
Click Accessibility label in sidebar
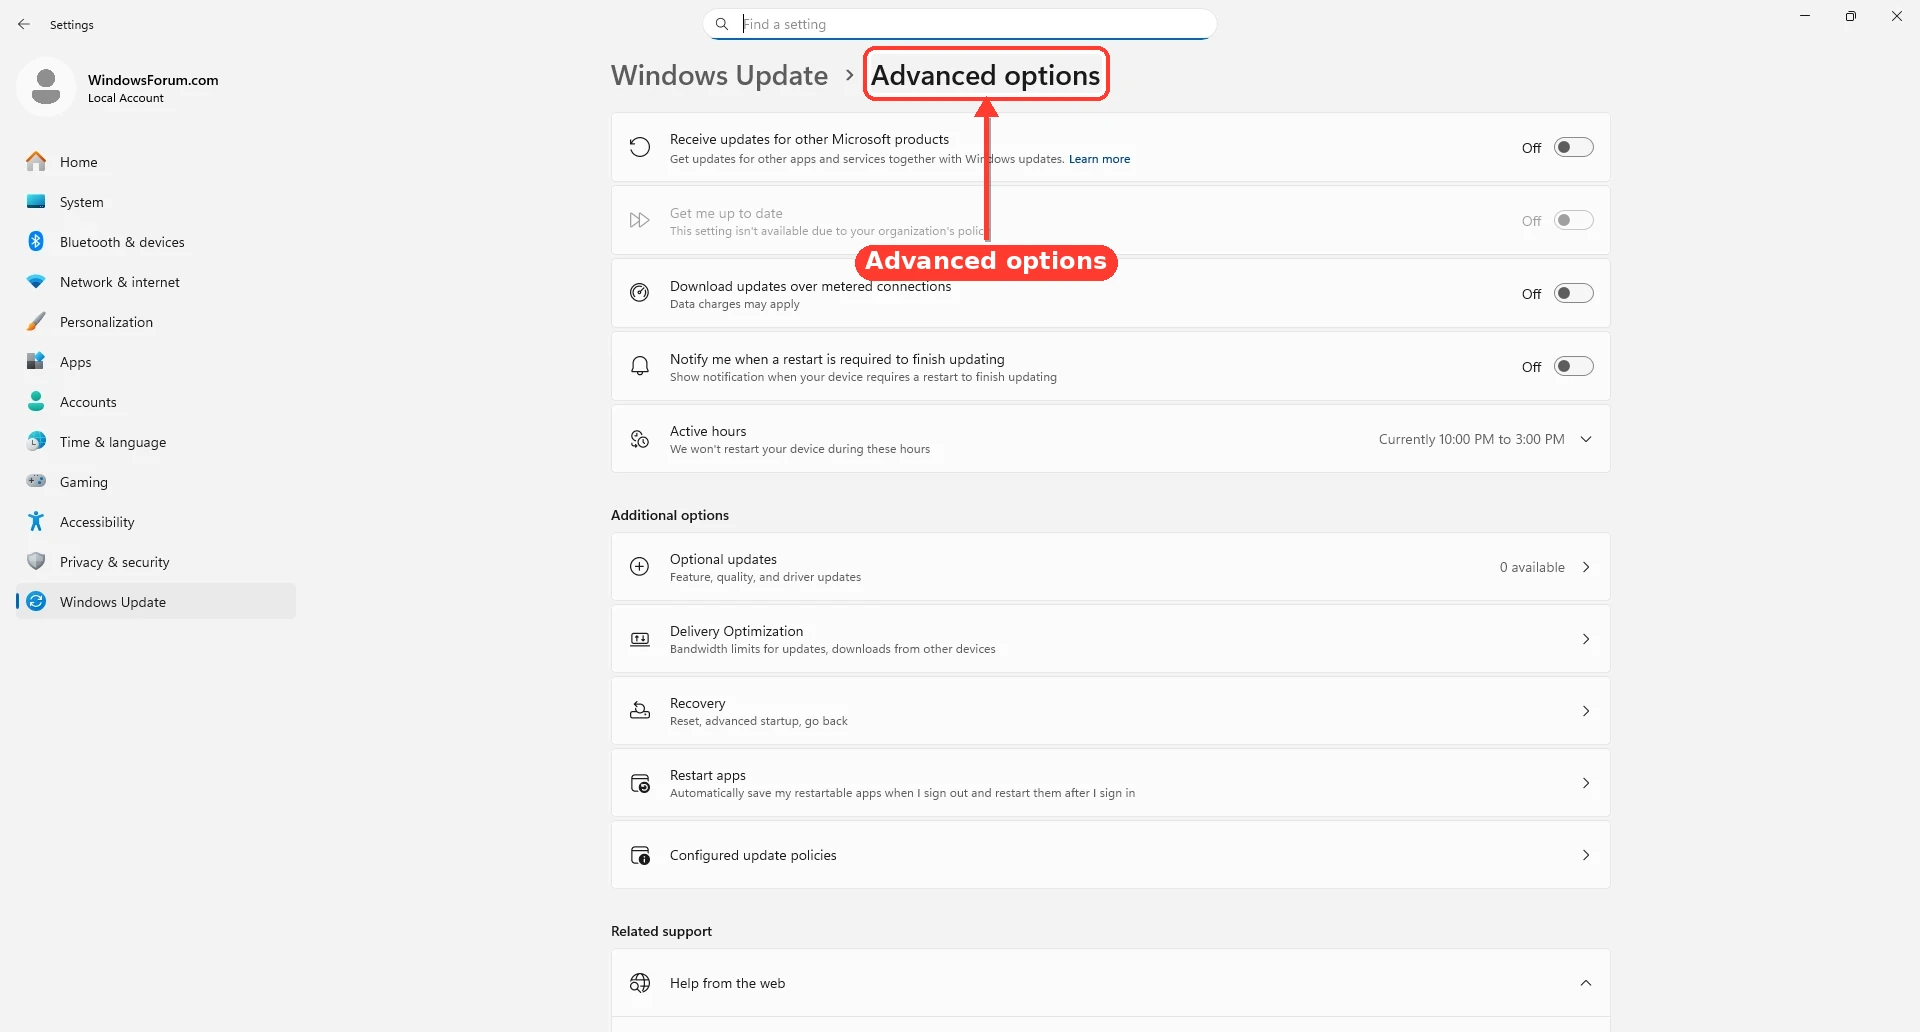pyautogui.click(x=97, y=522)
